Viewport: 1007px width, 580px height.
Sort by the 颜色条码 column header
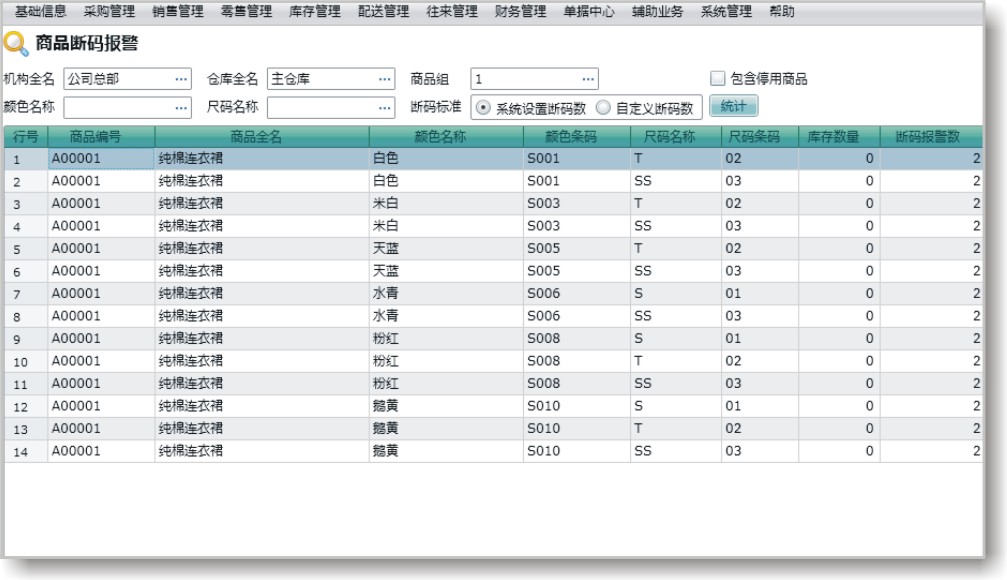(576, 136)
